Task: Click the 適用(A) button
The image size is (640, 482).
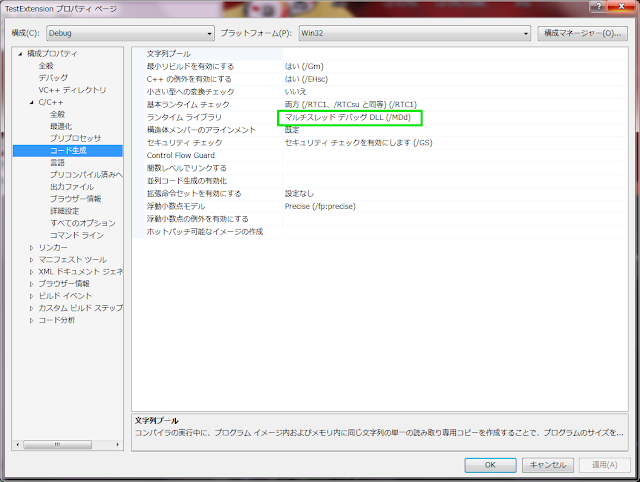Action: (x=605, y=465)
